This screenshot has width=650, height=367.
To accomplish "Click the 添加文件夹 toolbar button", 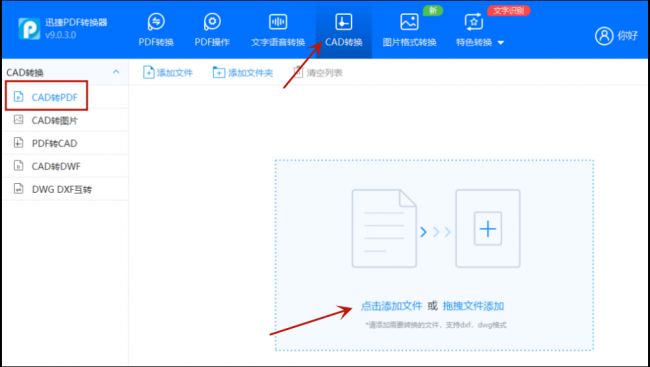I will (243, 73).
